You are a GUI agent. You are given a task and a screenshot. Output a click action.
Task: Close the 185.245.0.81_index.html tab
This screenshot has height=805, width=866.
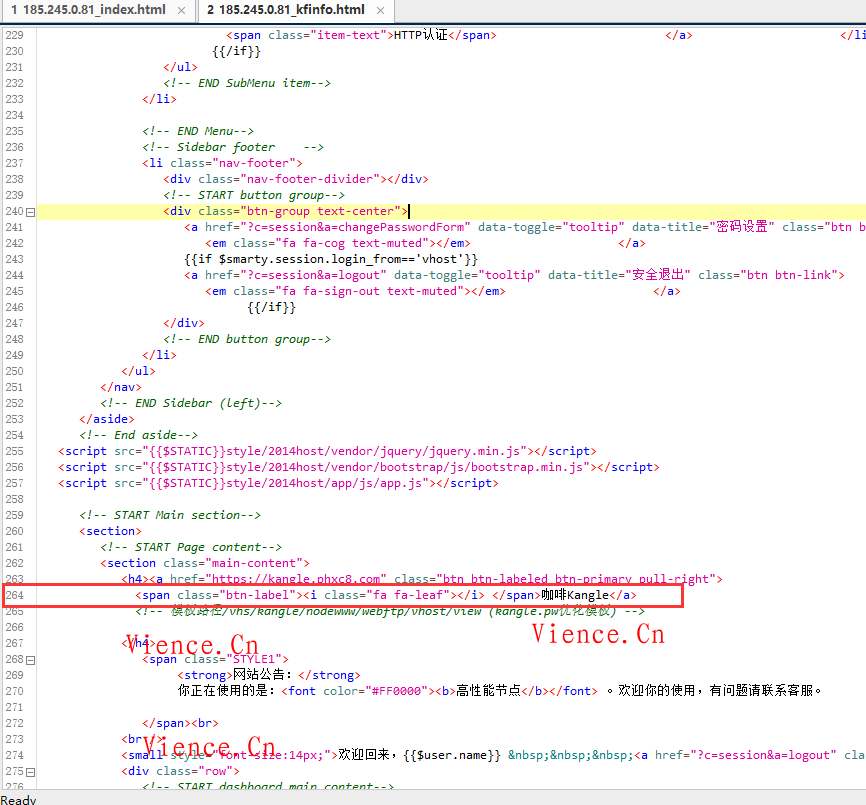click(x=181, y=10)
